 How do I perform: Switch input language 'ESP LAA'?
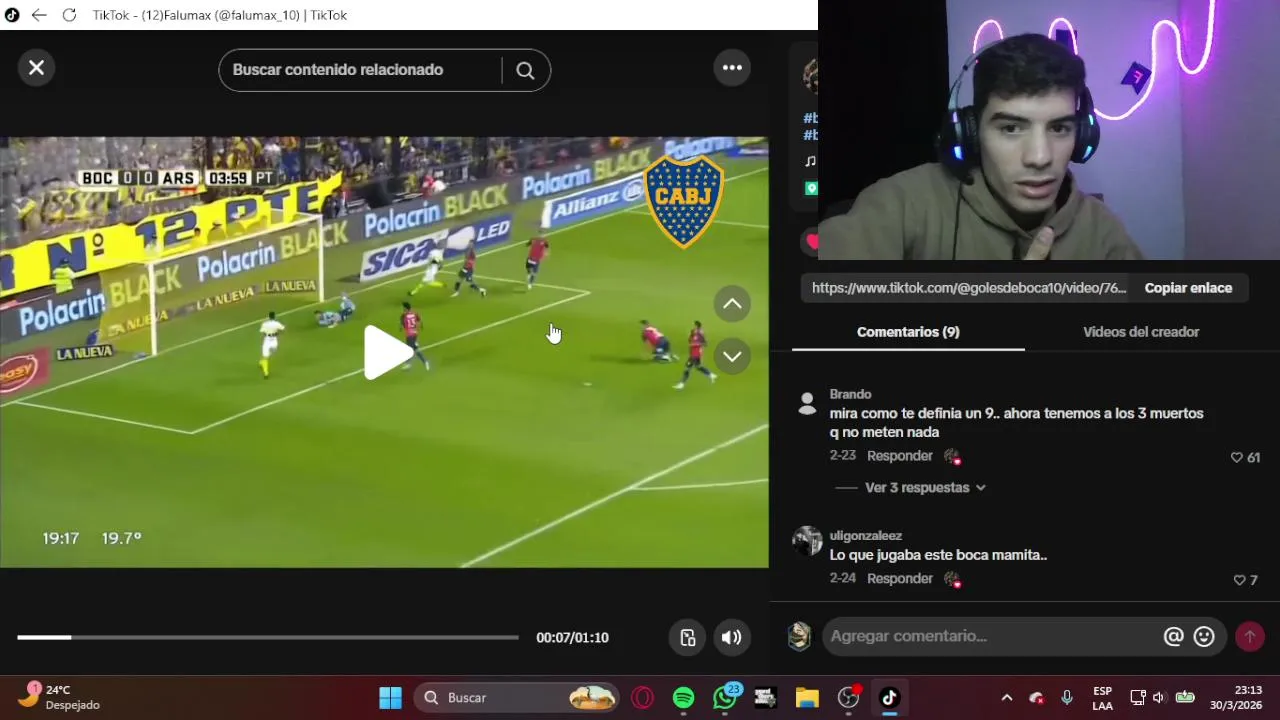coord(1102,698)
